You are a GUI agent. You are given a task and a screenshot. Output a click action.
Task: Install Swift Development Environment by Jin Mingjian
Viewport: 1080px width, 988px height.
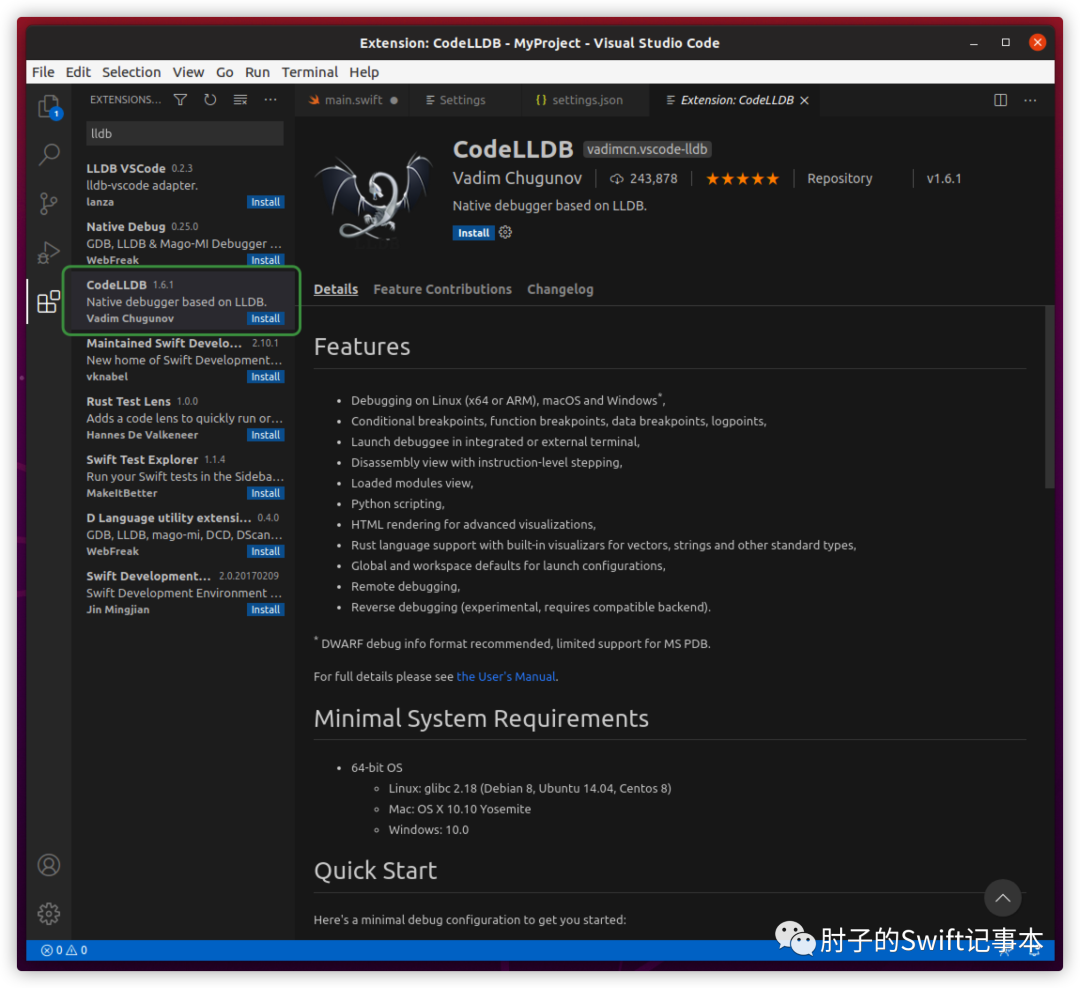coord(265,610)
